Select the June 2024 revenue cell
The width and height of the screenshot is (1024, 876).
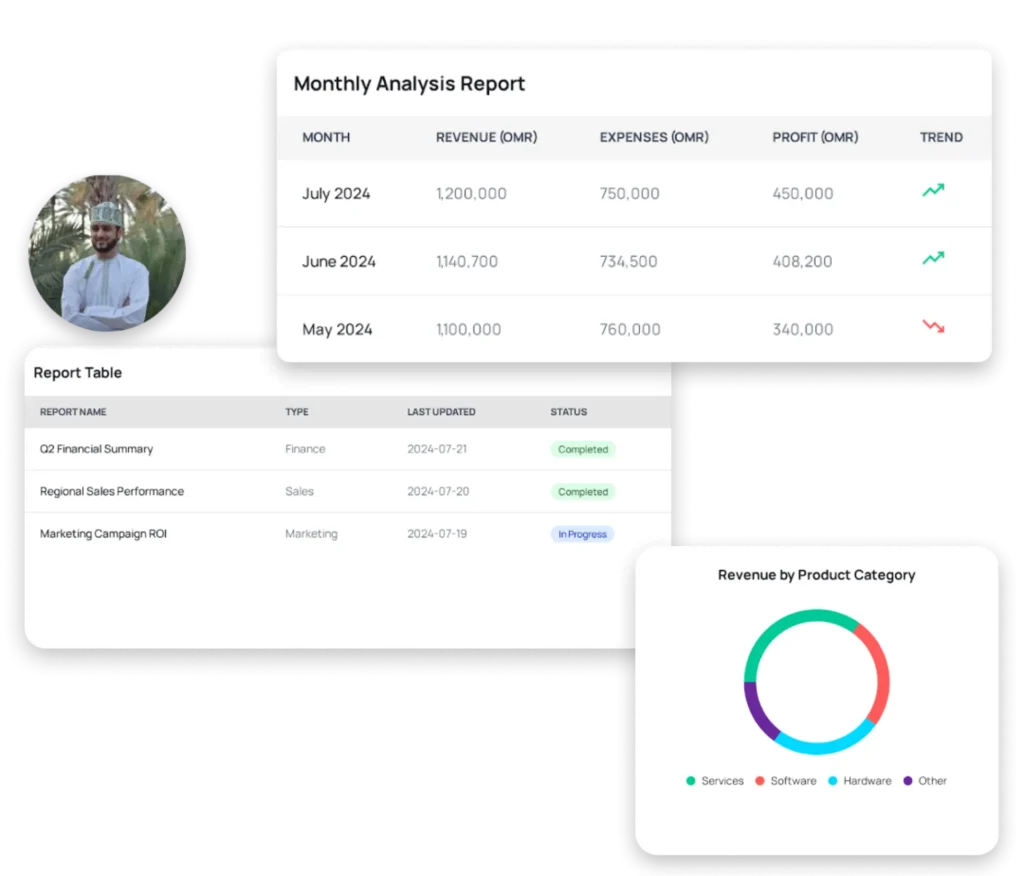click(467, 261)
